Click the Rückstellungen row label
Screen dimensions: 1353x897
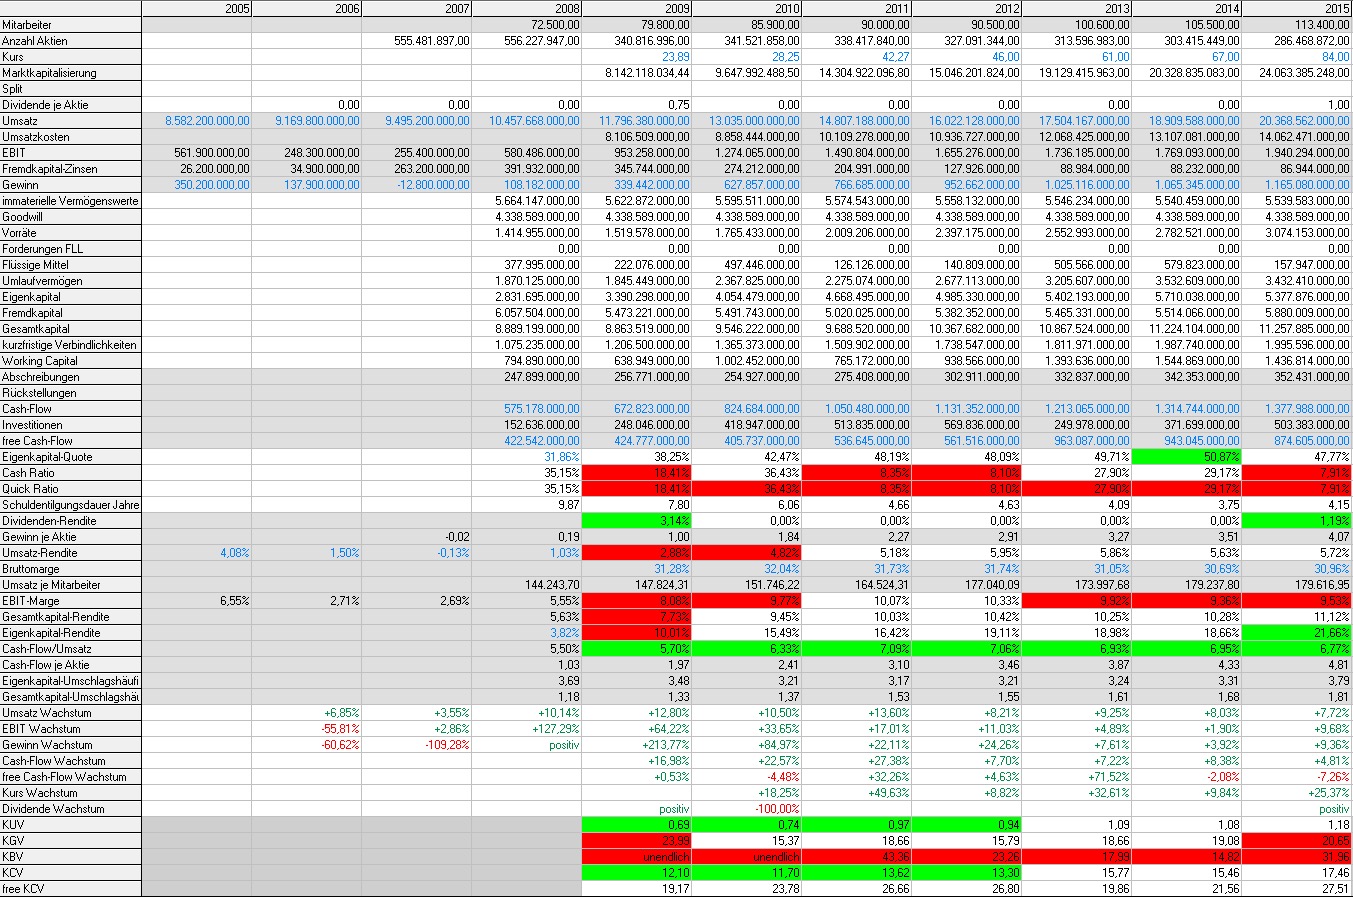[x=71, y=392]
